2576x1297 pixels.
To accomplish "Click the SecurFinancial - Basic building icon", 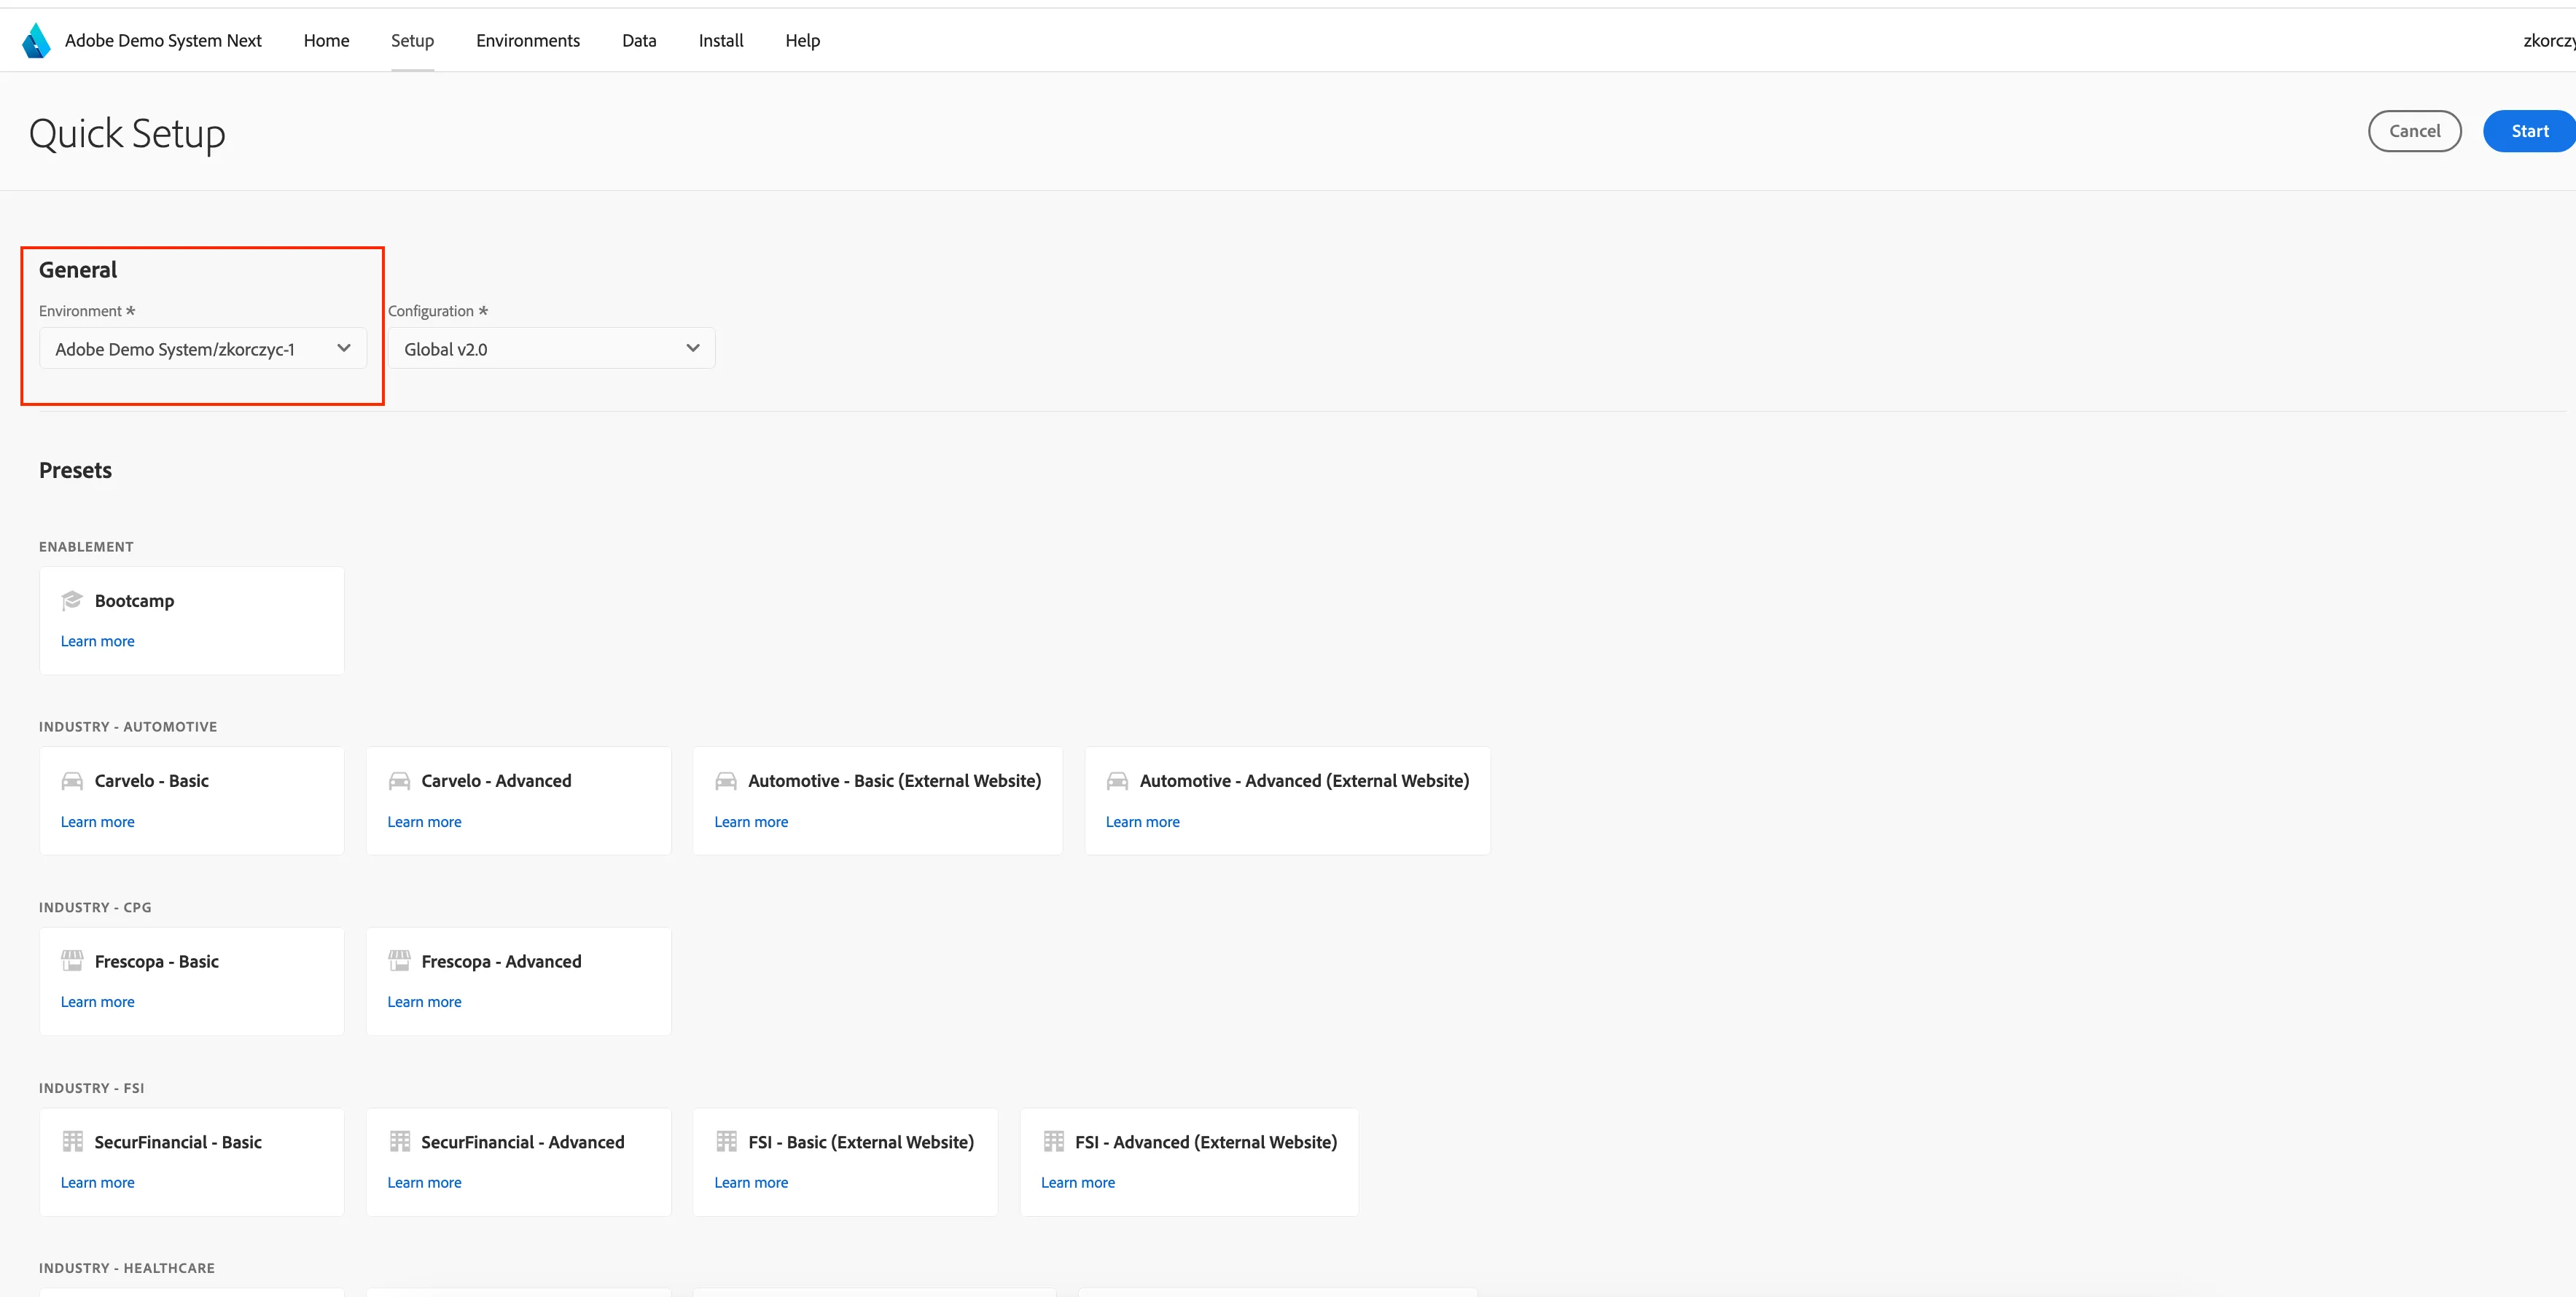I will click(72, 1141).
